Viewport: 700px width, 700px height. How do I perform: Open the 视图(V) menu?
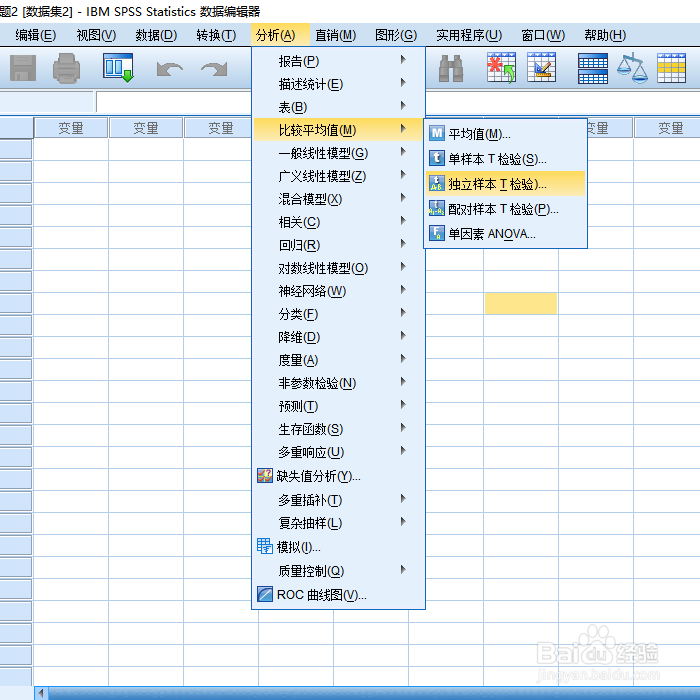coord(96,35)
